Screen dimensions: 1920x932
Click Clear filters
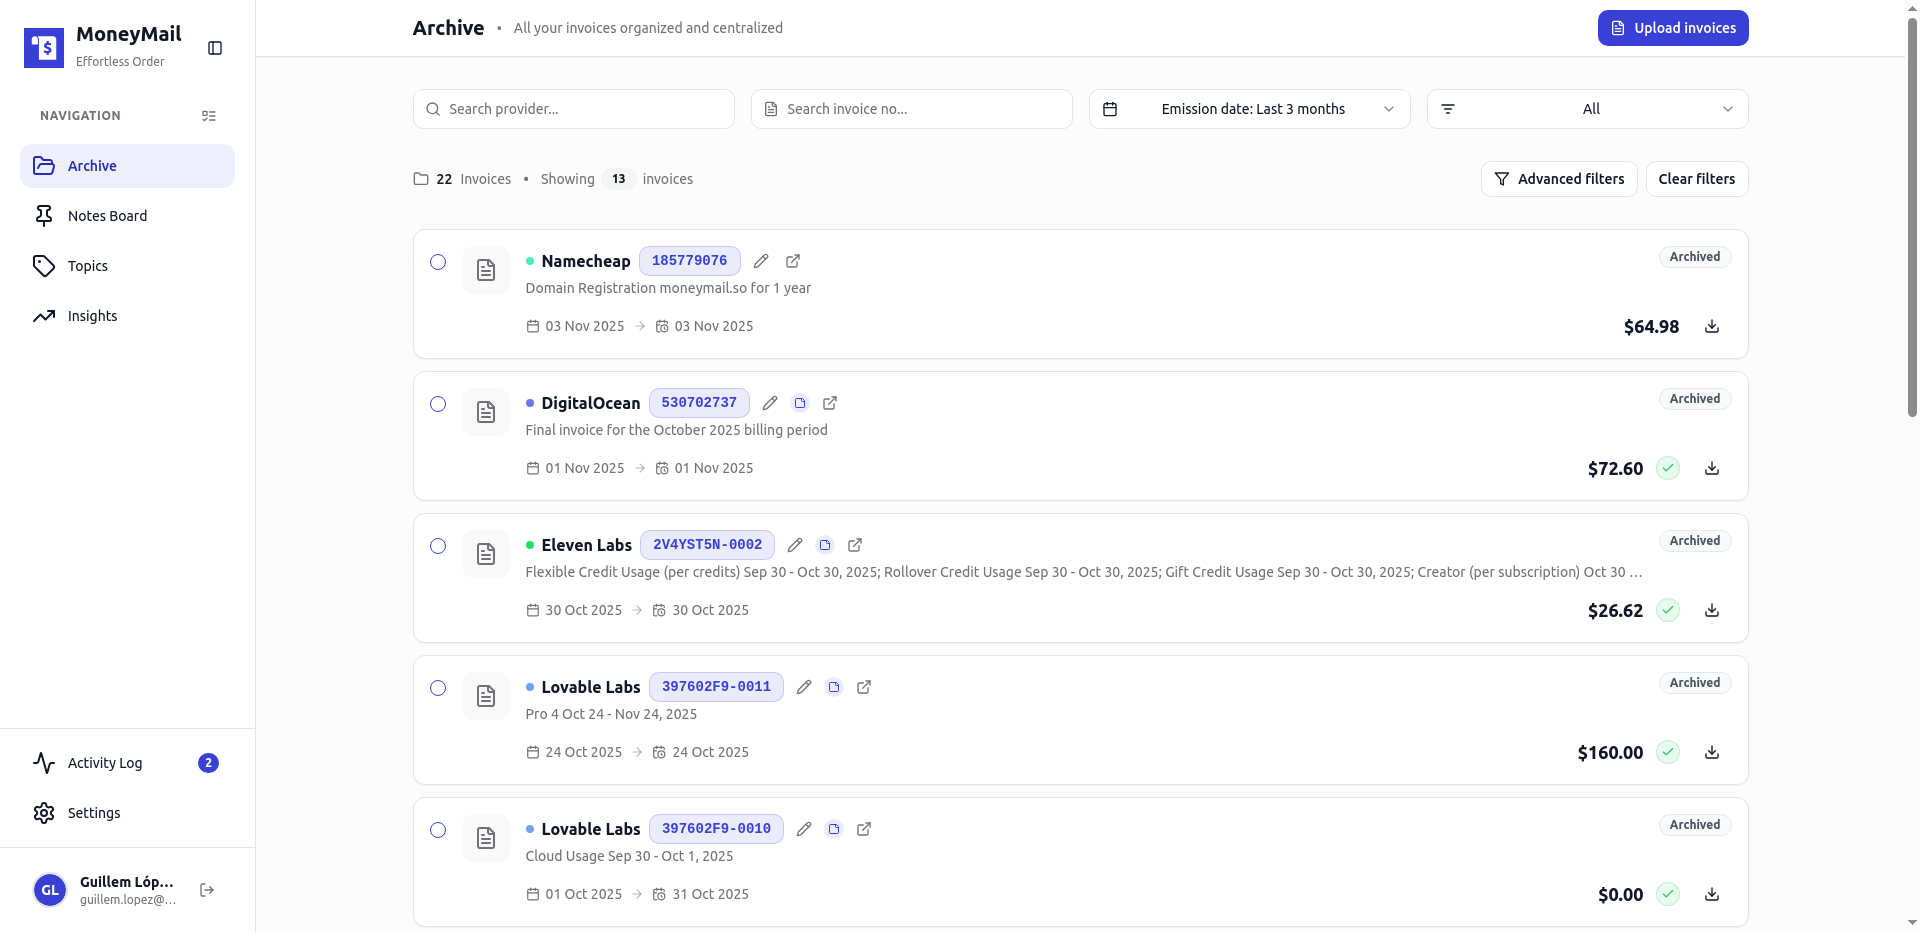coord(1696,179)
